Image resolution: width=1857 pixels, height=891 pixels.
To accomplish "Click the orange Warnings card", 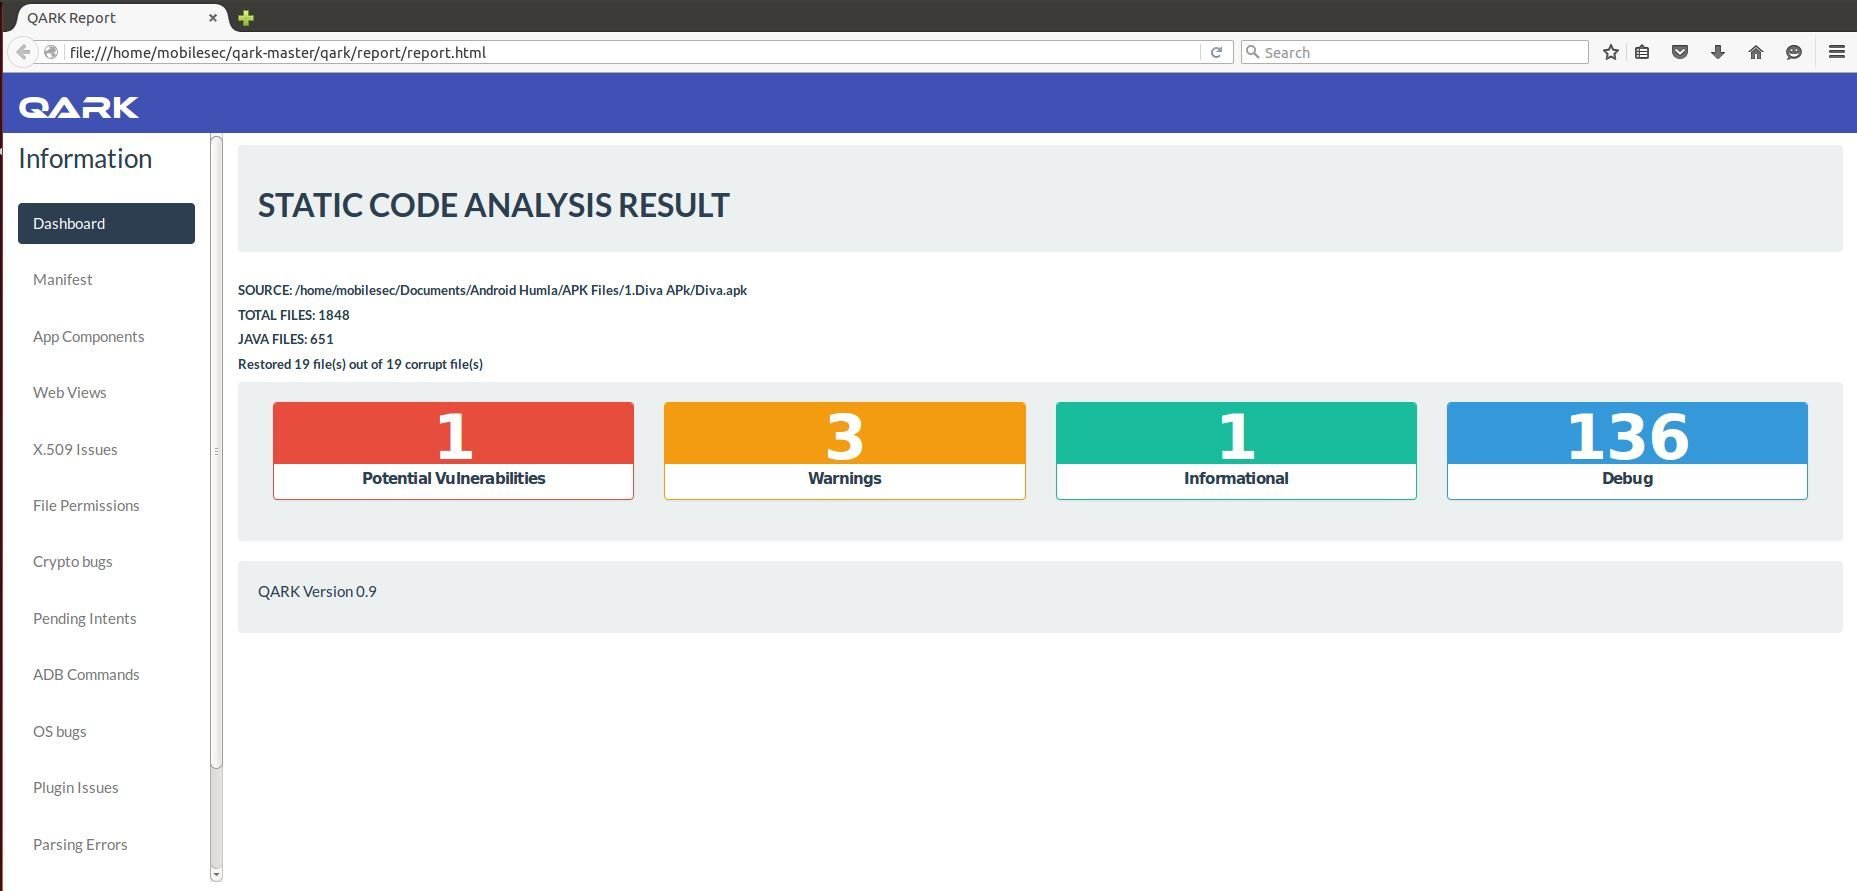I will pos(845,450).
